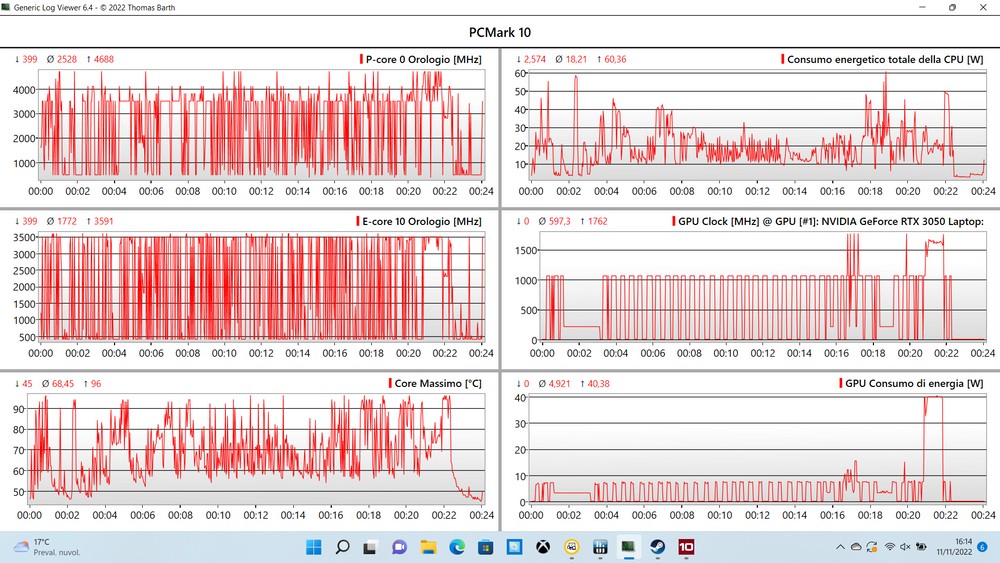
Task: Click the CPU power average 18,21
Action: point(576,59)
